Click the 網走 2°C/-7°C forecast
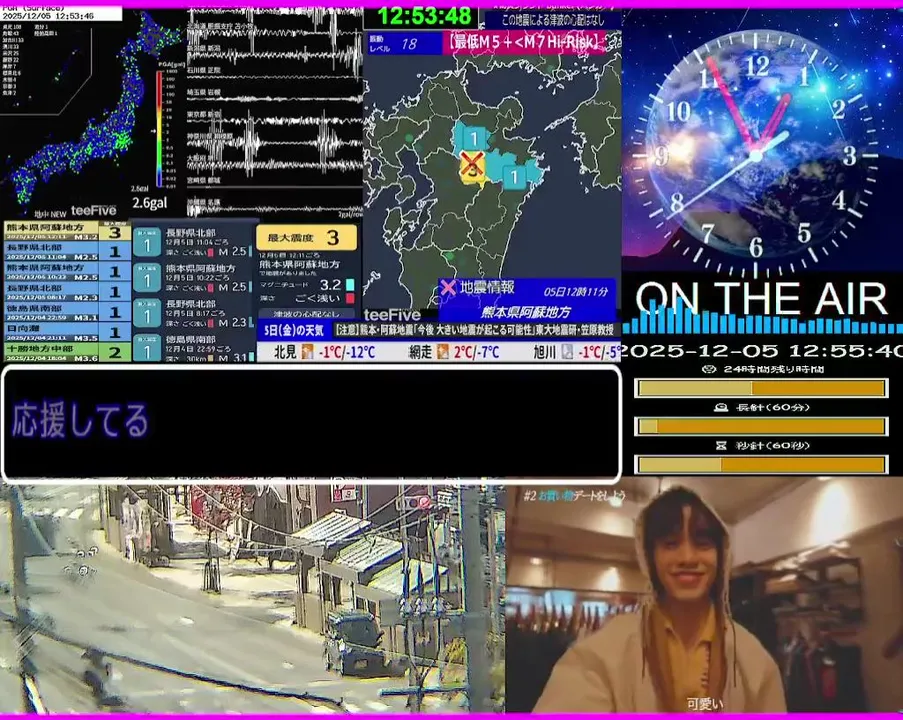Image resolution: width=903 pixels, height=720 pixels. [x=453, y=352]
